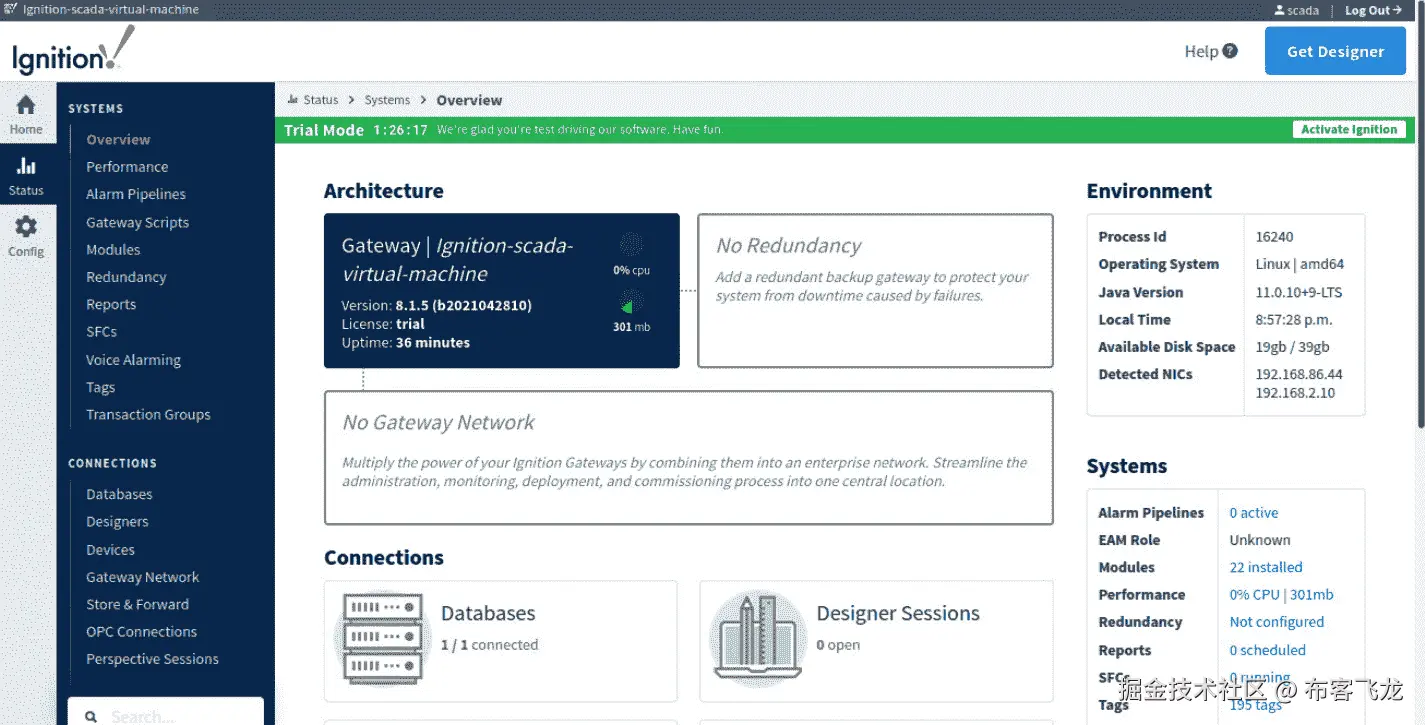Log out of the gateway
Screen dimensions: 1425x725
1373,10
